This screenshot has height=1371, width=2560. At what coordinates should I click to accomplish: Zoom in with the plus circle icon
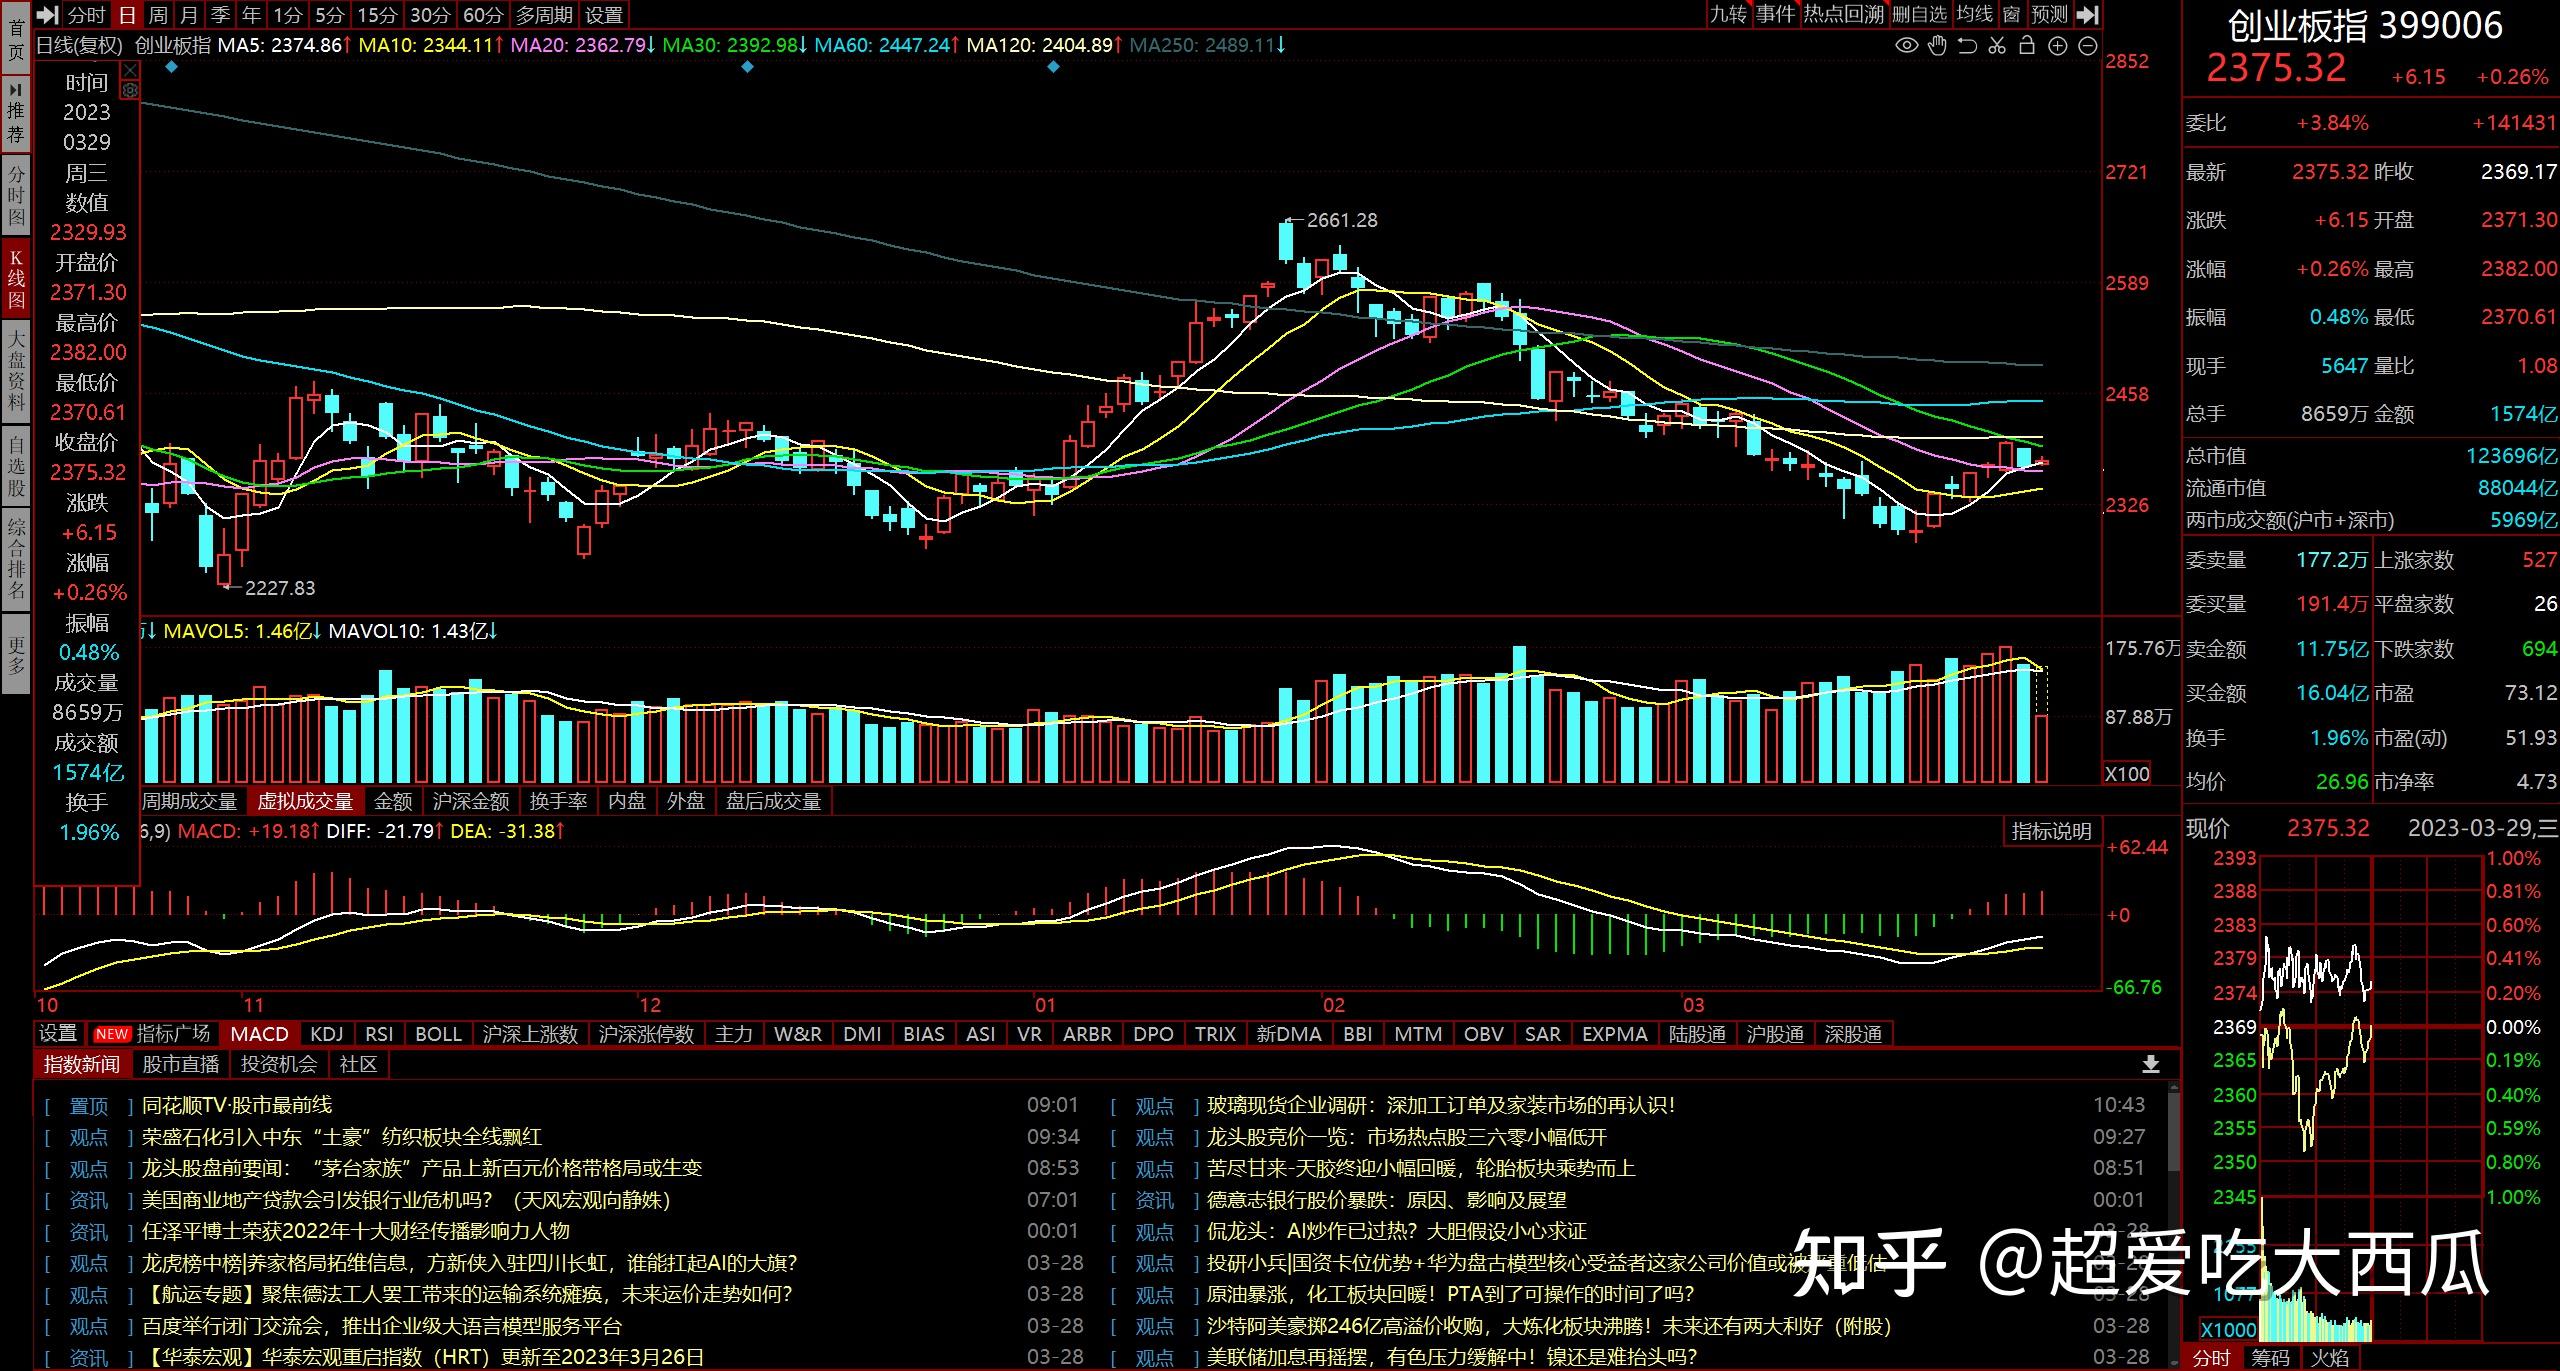pyautogui.click(x=2058, y=46)
